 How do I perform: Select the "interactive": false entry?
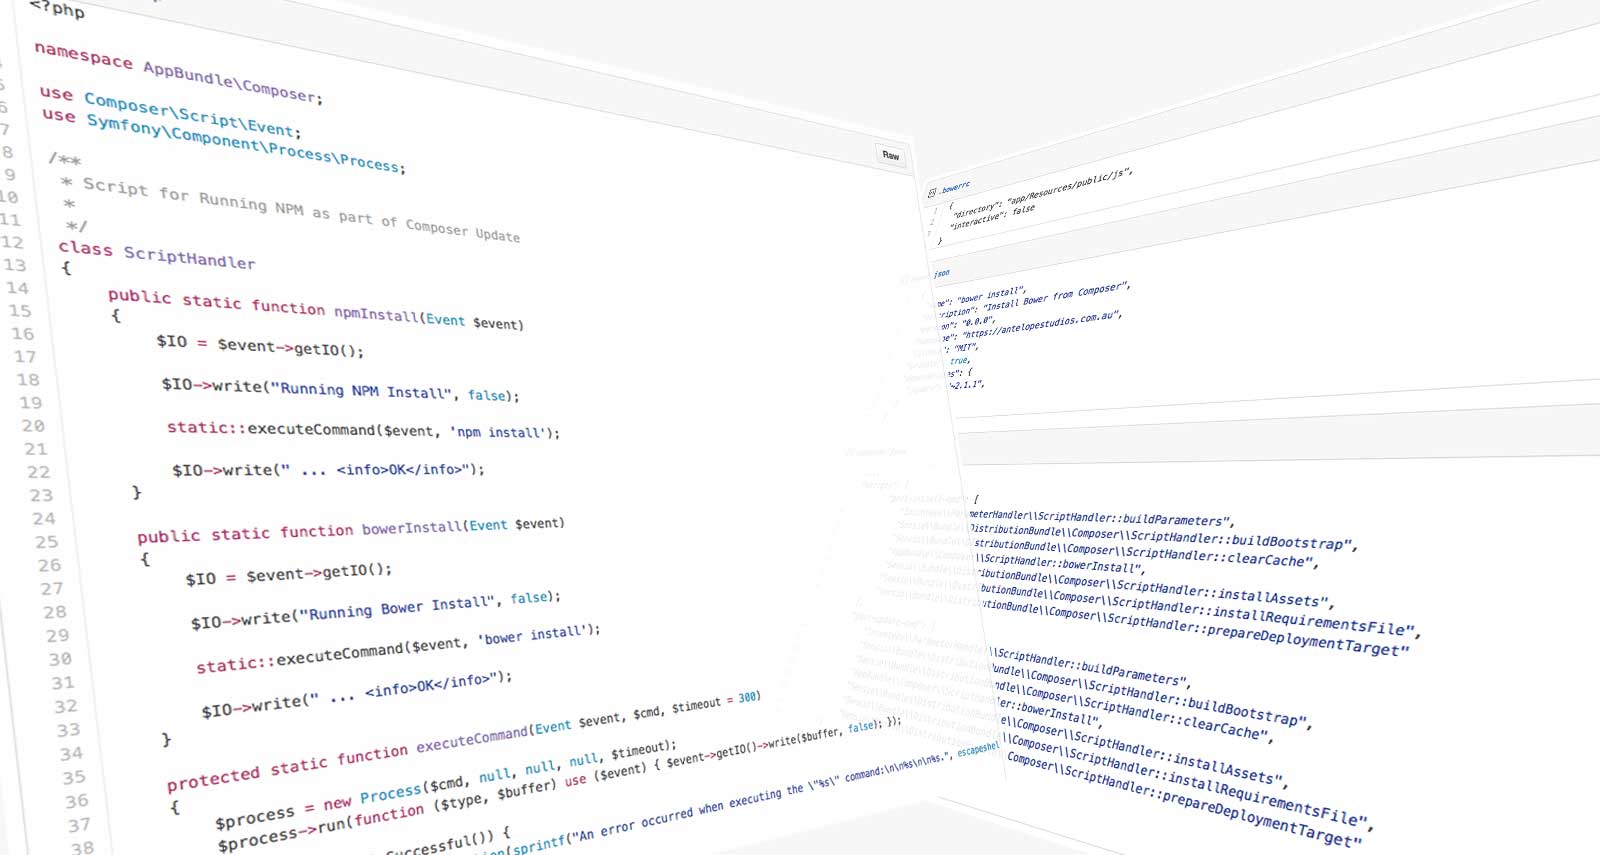[x=993, y=216]
